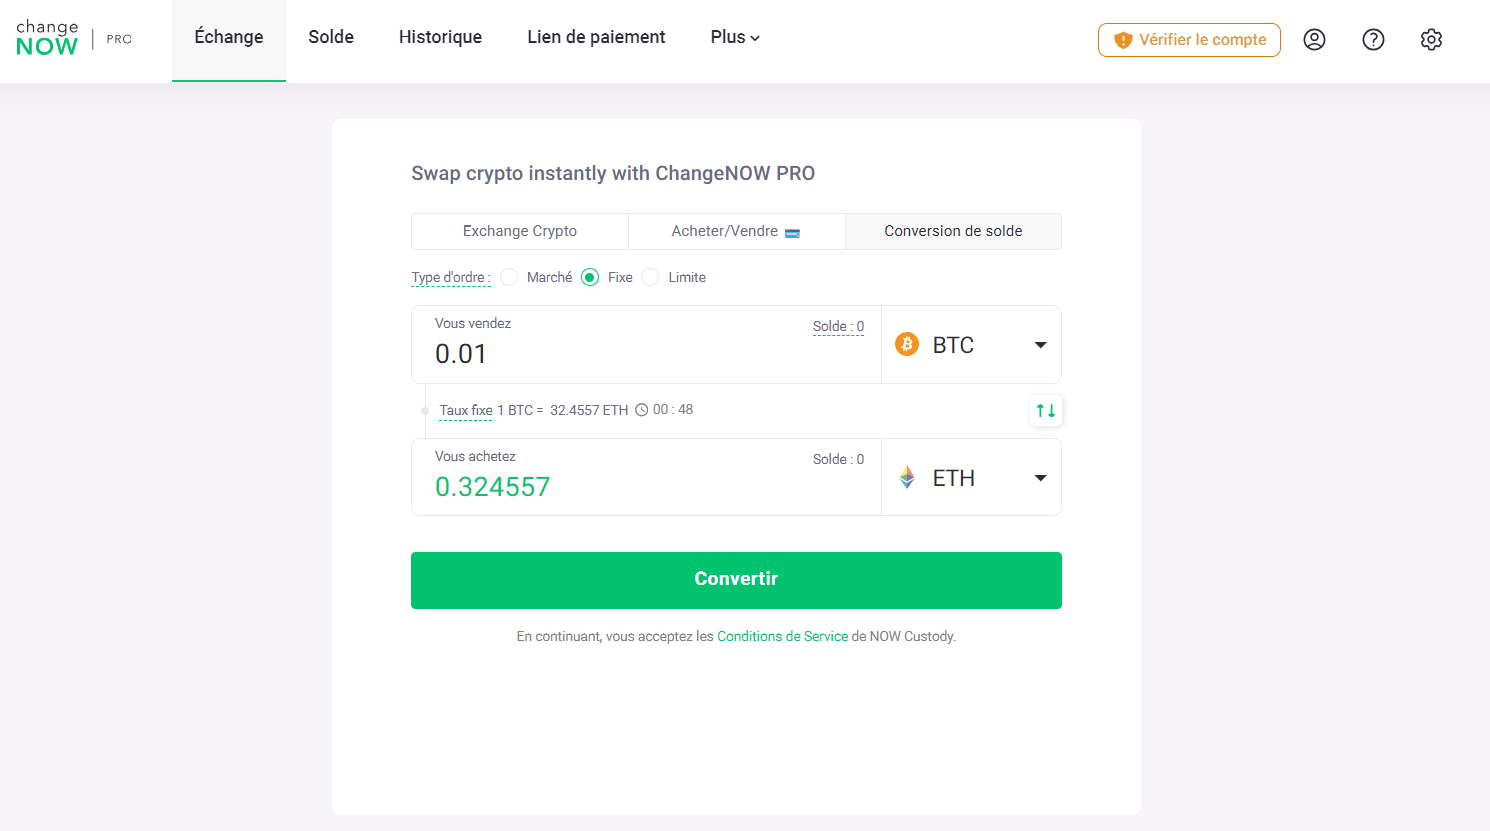Select the Fixe order type
This screenshot has height=831, width=1490.
[x=592, y=277]
